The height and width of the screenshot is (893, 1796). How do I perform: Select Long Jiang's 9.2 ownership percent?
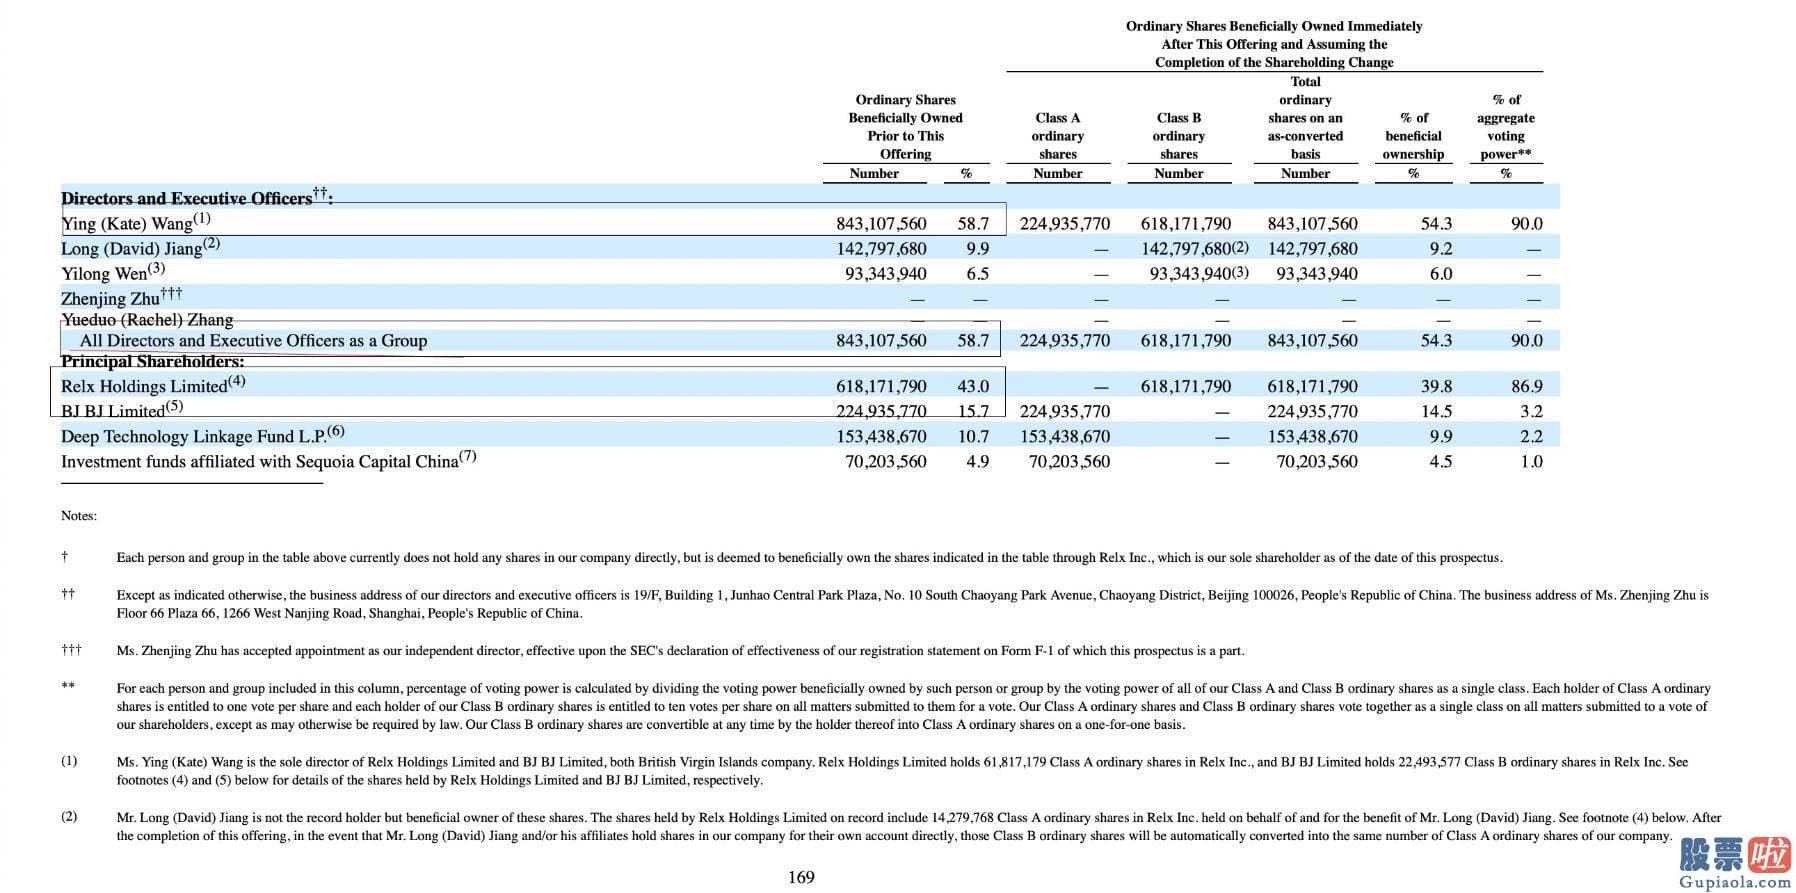pos(1440,249)
